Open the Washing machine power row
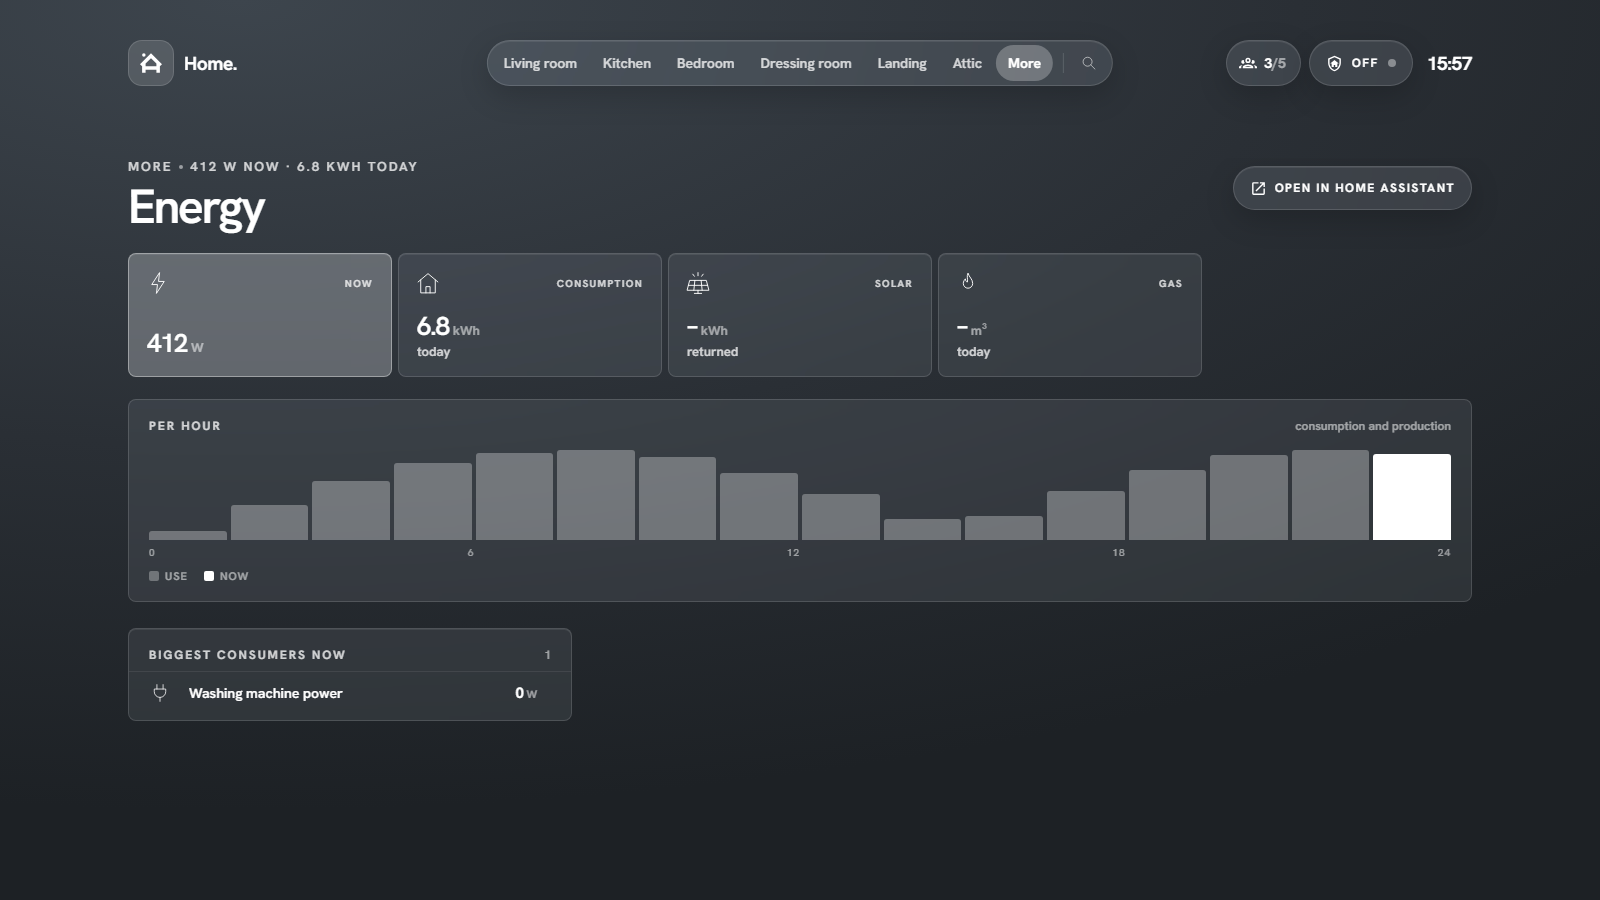The height and width of the screenshot is (900, 1600). click(350, 693)
